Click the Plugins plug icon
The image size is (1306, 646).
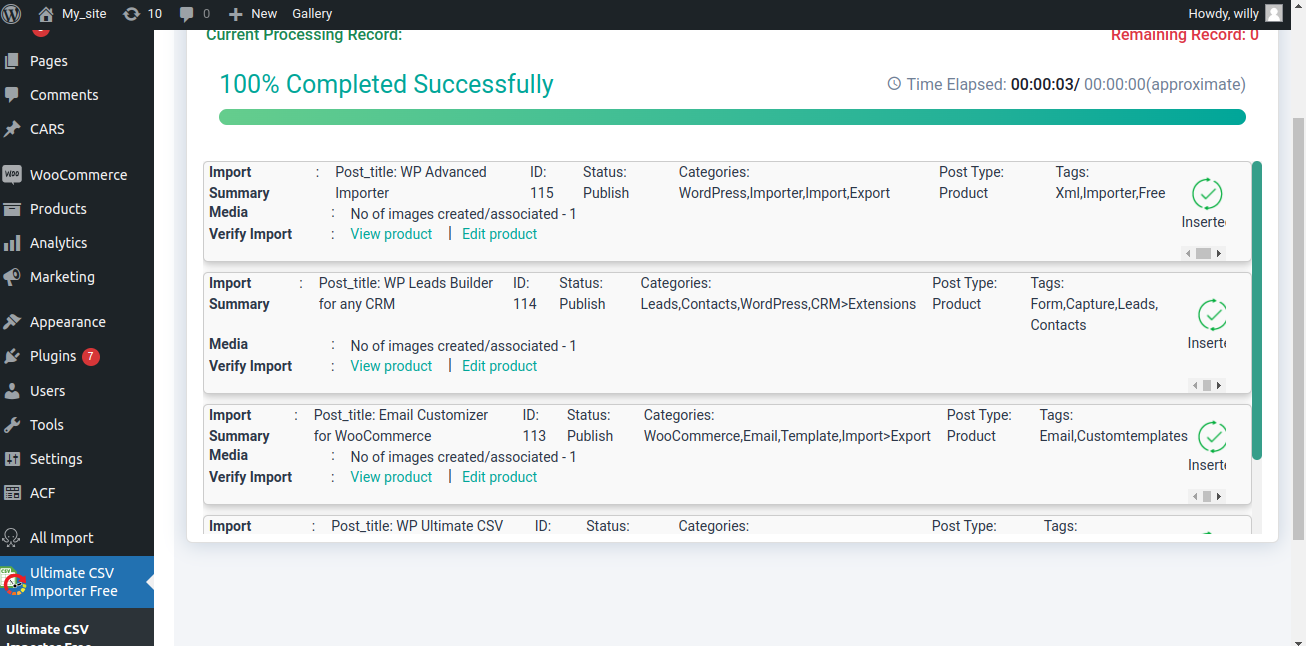(x=12, y=356)
